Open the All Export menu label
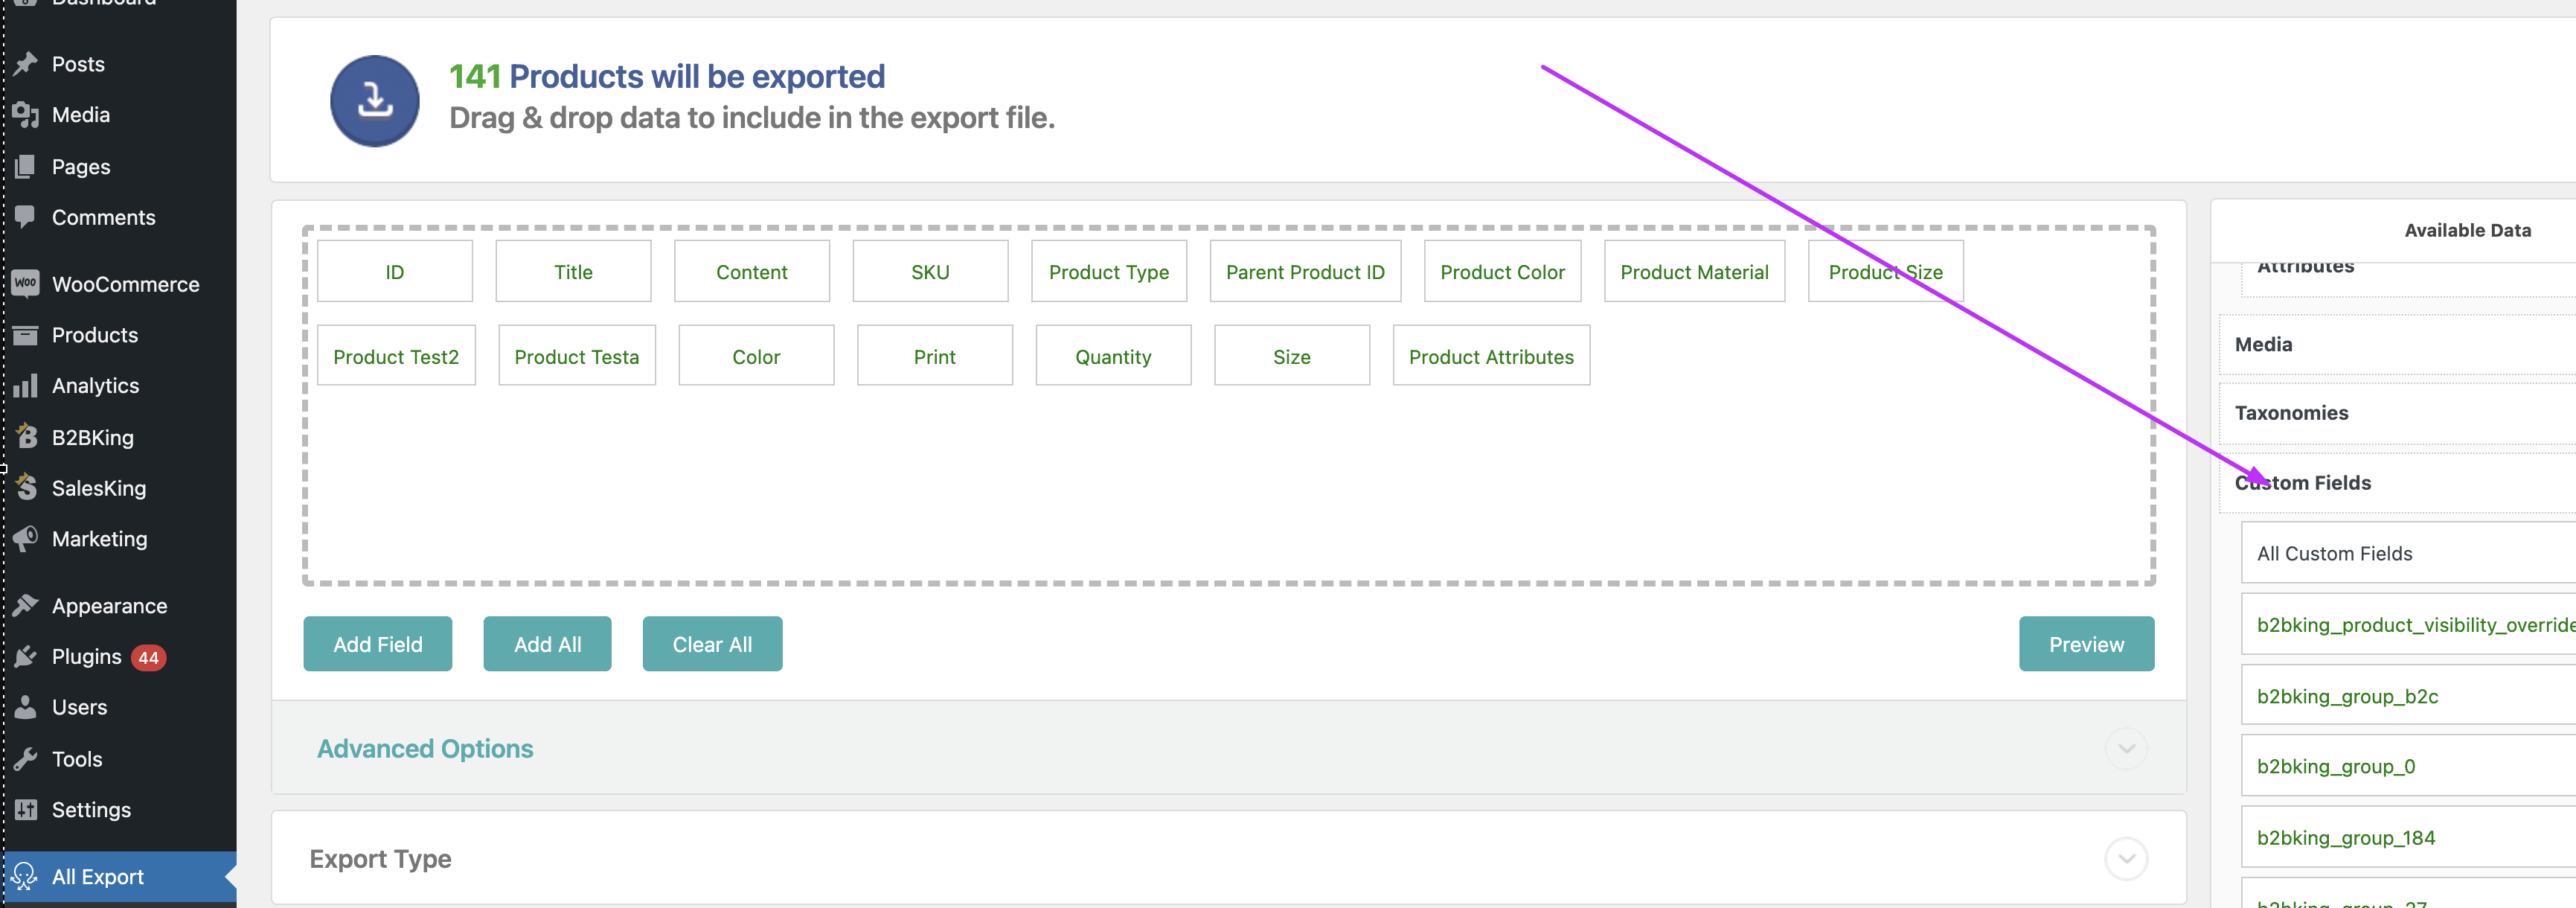The height and width of the screenshot is (908, 2576). coord(98,877)
